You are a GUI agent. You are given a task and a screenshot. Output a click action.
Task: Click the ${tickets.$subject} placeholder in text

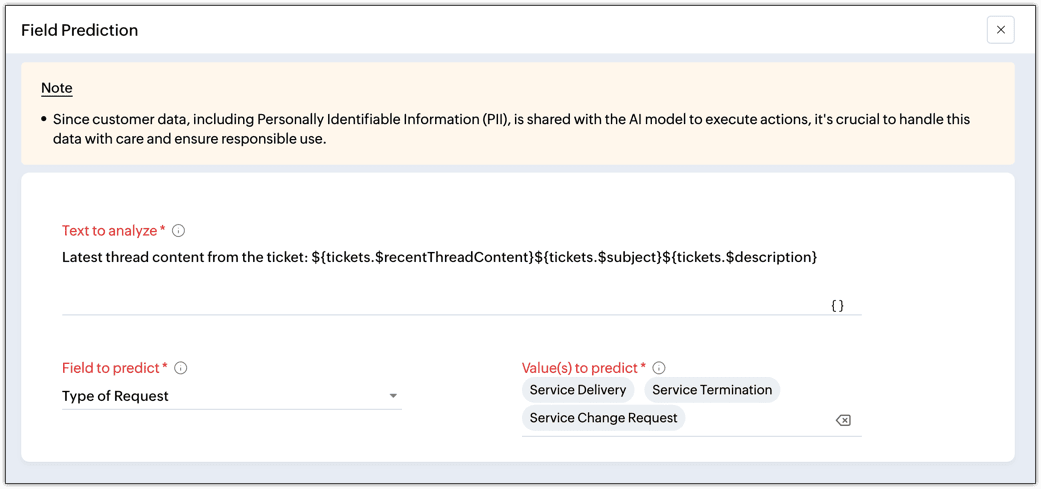pyautogui.click(x=598, y=258)
